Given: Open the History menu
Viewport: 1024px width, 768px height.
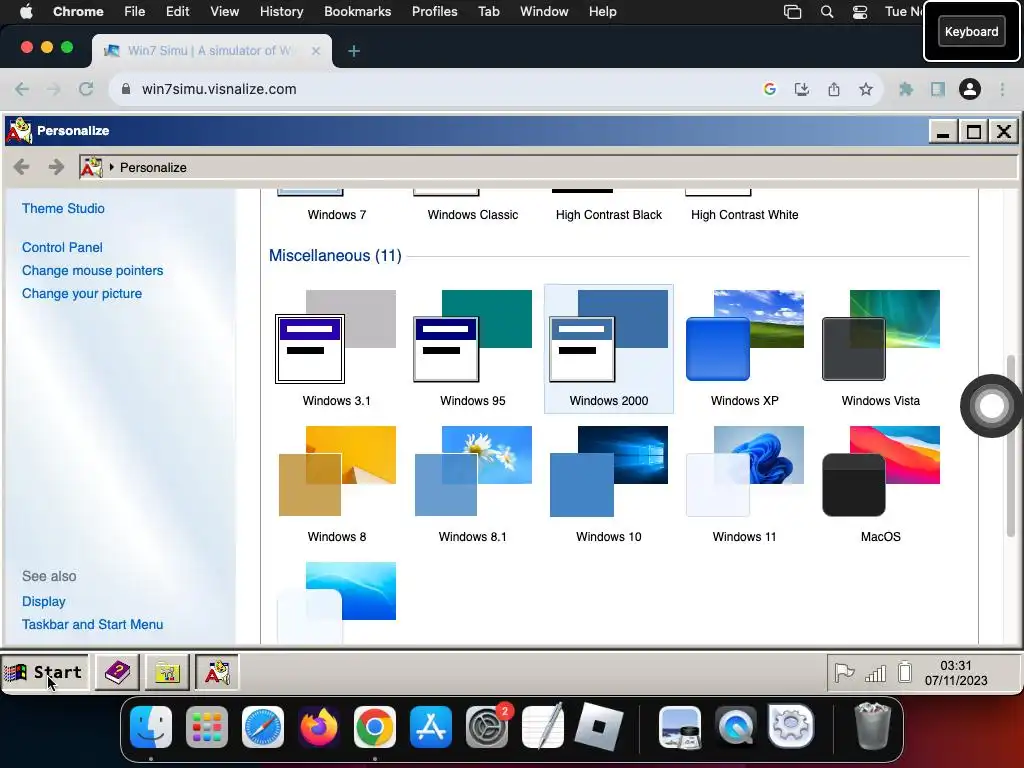Looking at the screenshot, I should click(281, 12).
